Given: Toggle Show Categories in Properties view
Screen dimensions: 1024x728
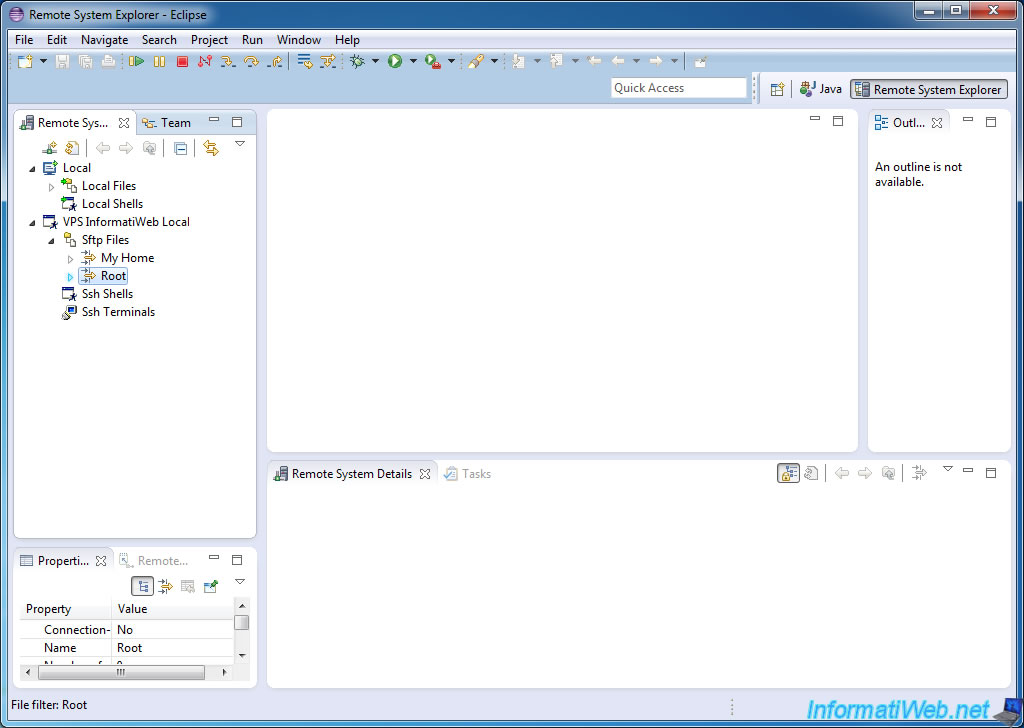Looking at the screenshot, I should pos(143,586).
